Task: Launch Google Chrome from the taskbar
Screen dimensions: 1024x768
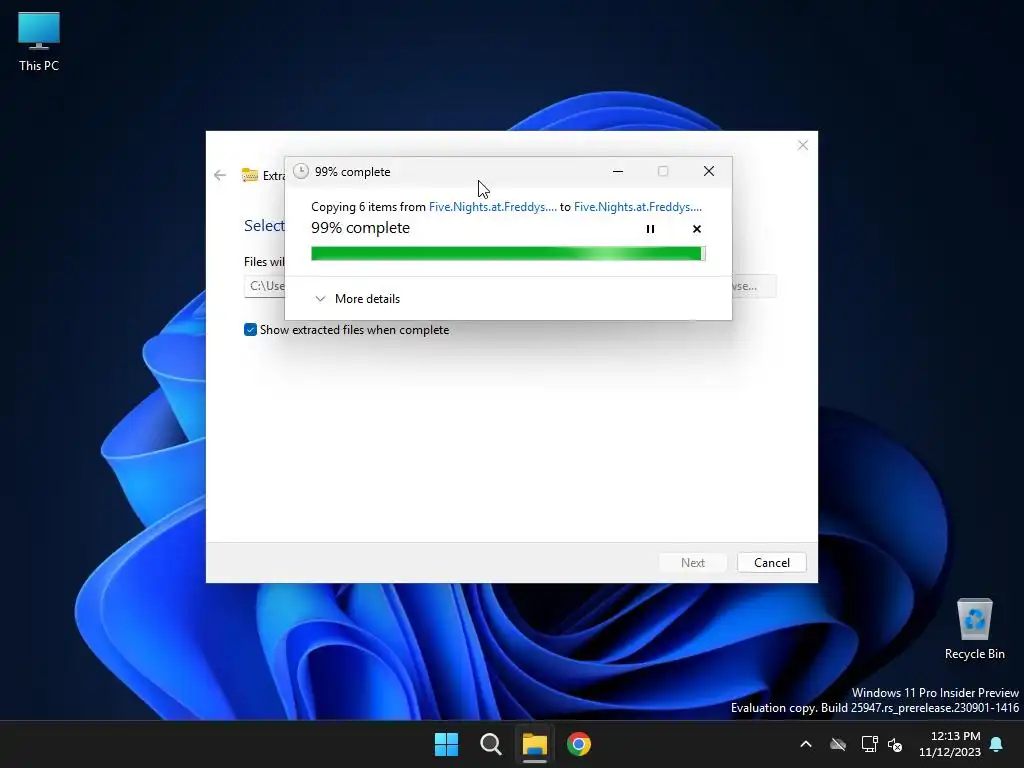Action: coord(579,744)
